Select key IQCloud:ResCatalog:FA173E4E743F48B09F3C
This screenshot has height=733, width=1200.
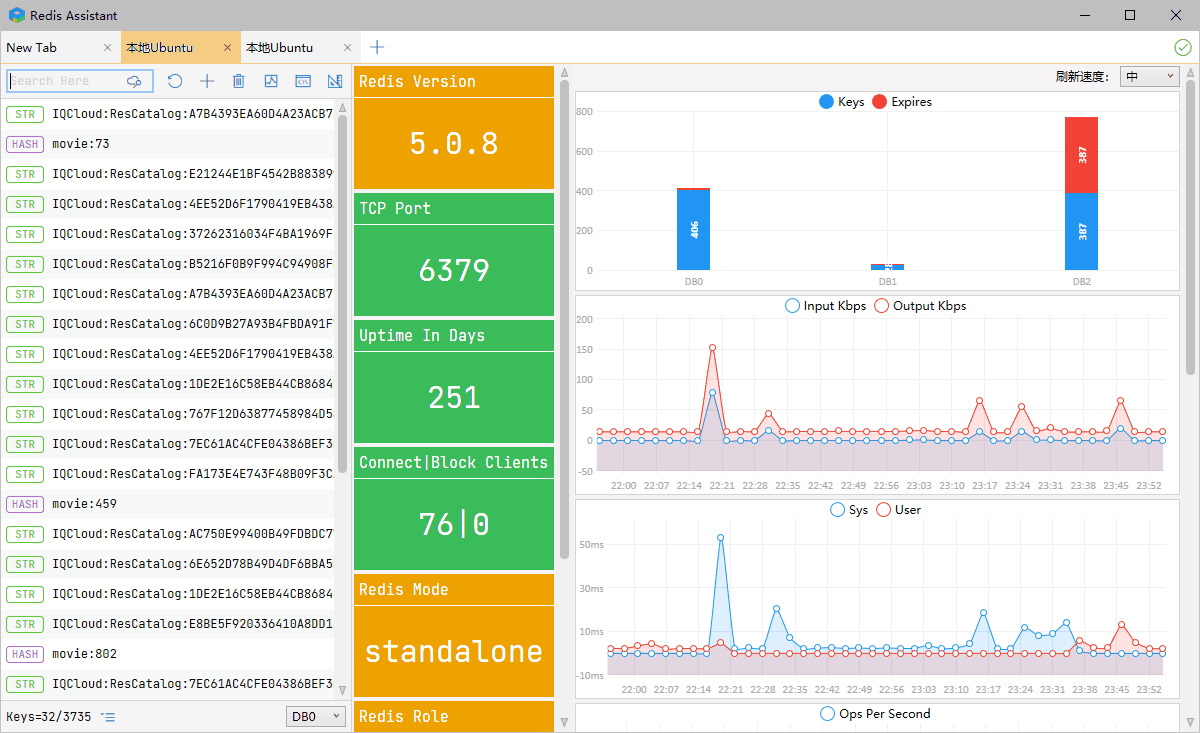pos(168,474)
